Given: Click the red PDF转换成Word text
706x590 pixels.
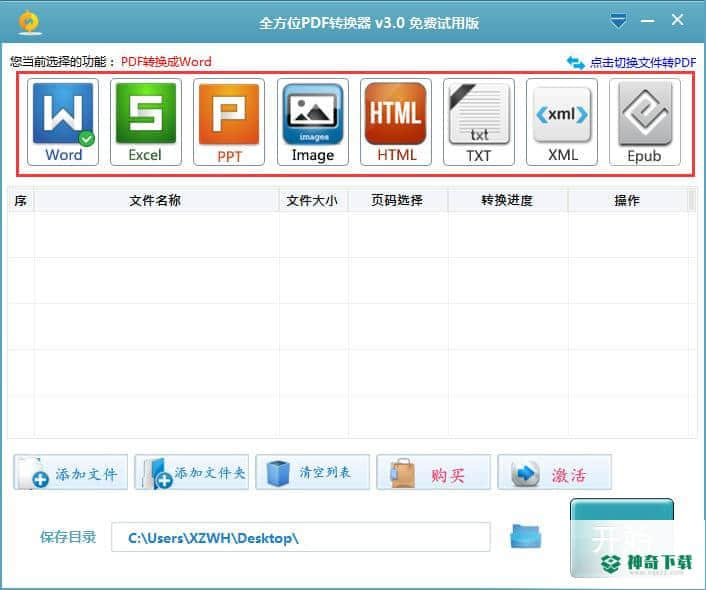Looking at the screenshot, I should click(x=166, y=62).
